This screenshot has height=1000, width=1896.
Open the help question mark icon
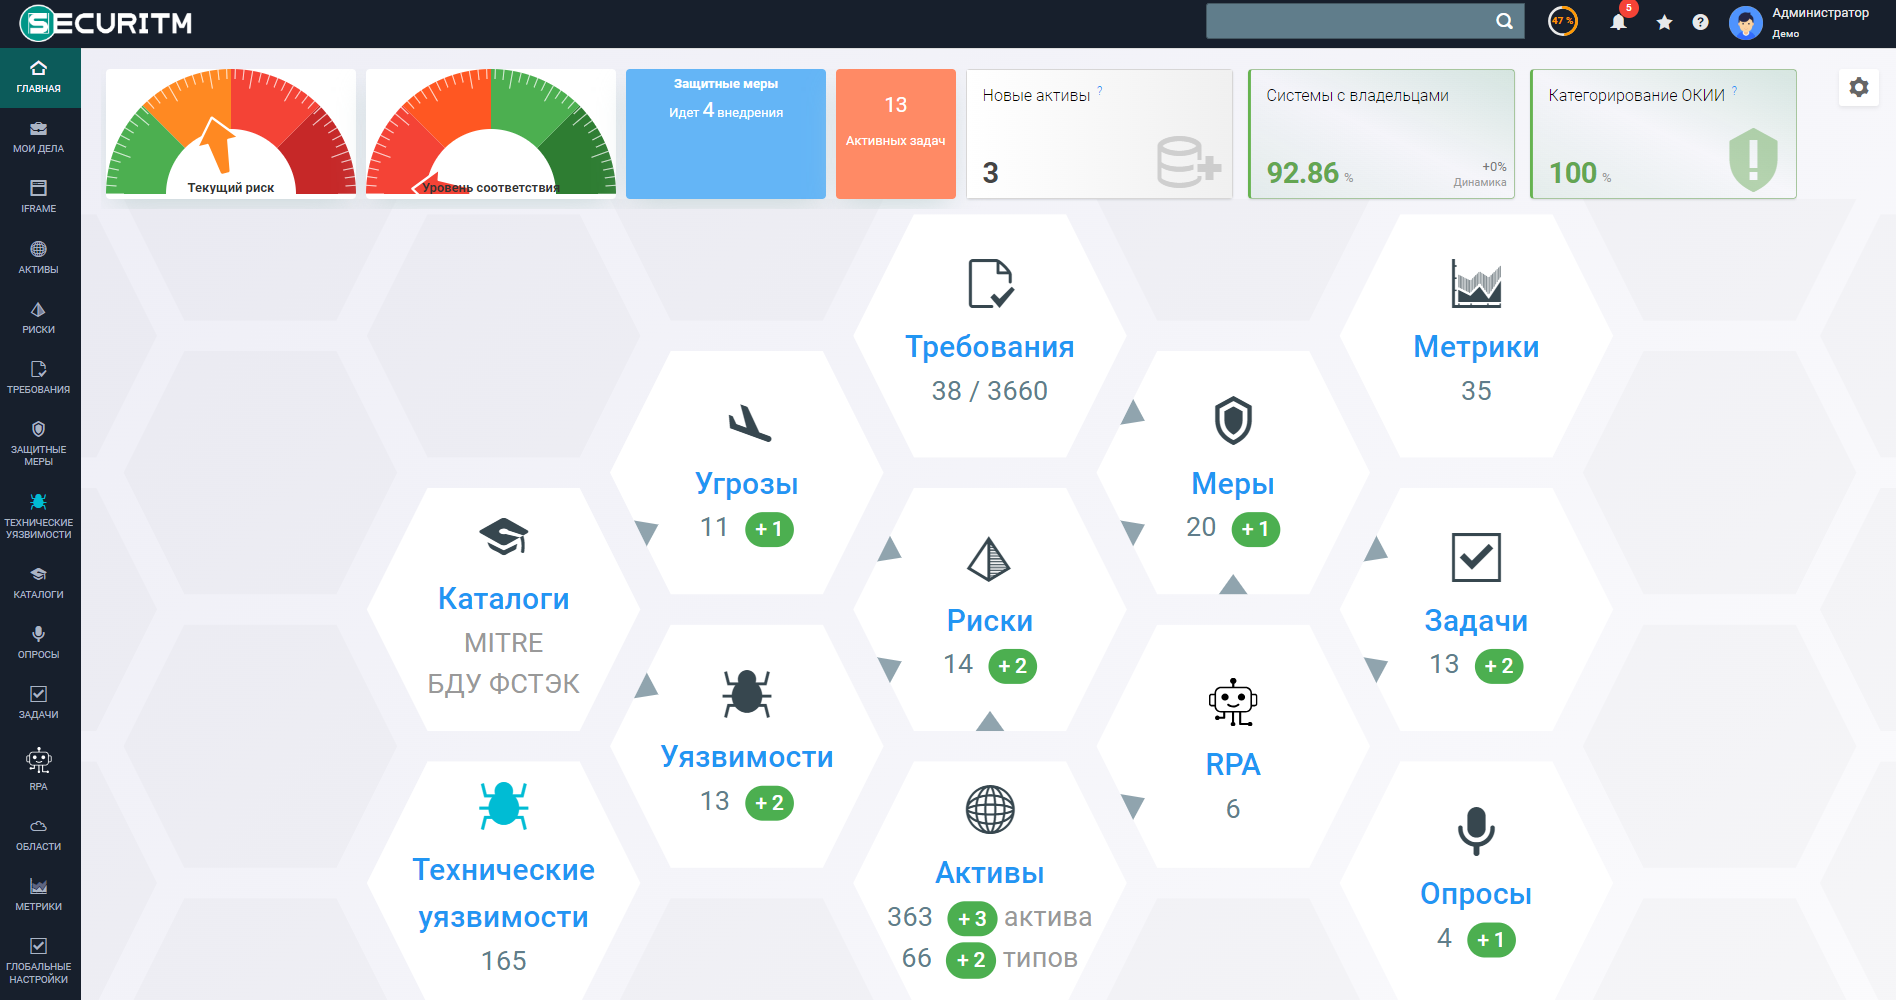pos(1700,22)
